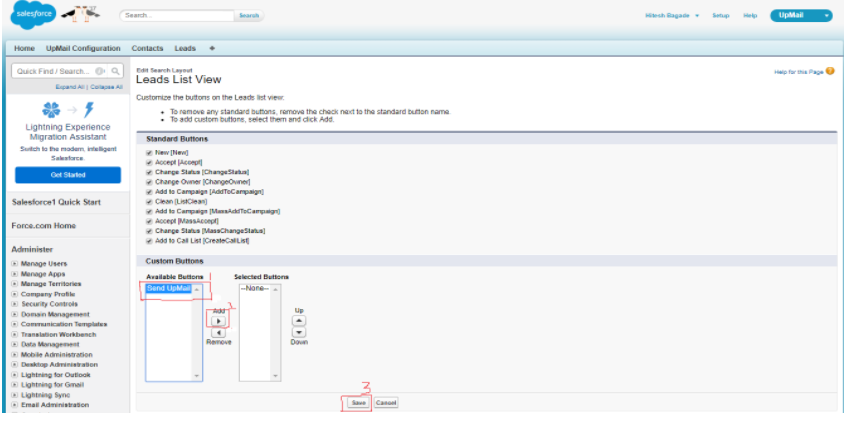This screenshot has height=426, width=844.
Task: Save the Leads list view layout
Action: coord(358,403)
